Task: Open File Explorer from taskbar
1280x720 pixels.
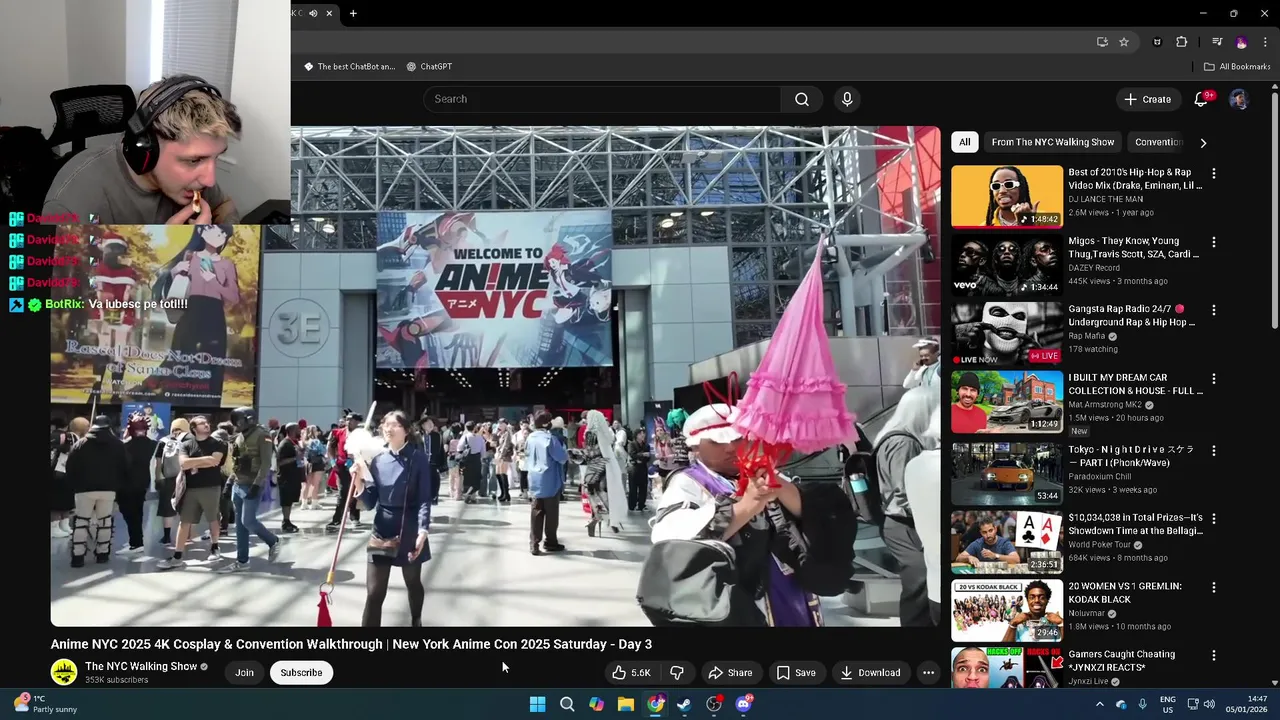Action: click(625, 704)
